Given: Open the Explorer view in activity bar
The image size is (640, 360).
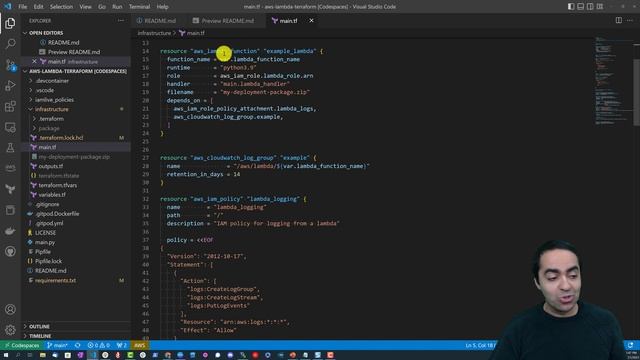Looking at the screenshot, I should click(x=10, y=23).
